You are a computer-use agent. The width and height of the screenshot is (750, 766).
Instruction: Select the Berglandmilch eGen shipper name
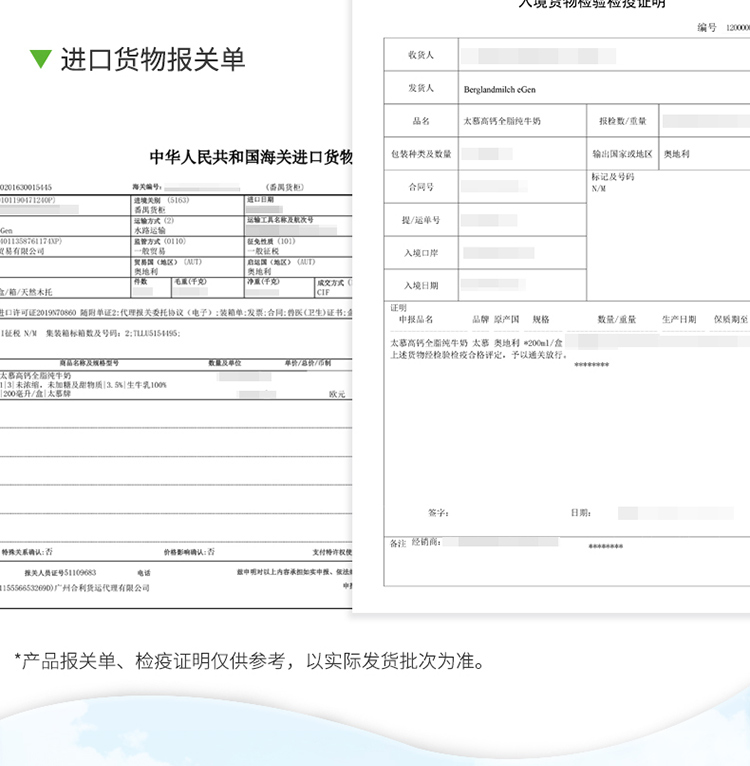click(499, 90)
